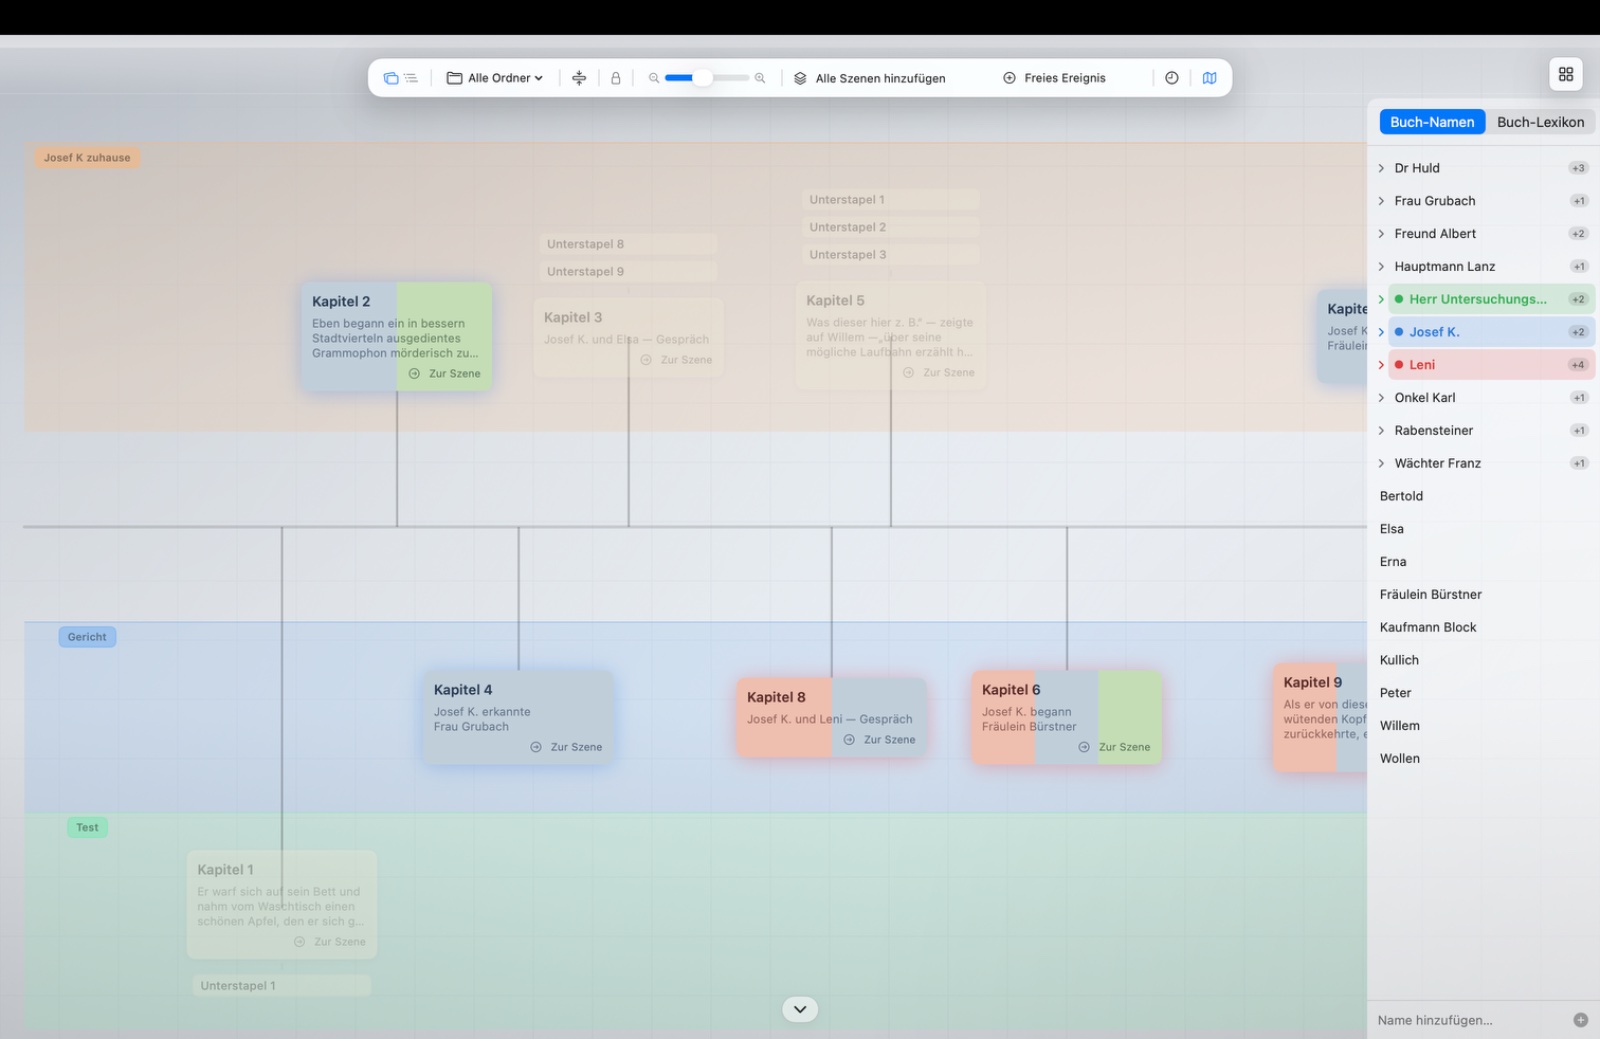Image resolution: width=1600 pixels, height=1039 pixels.
Task: Expand the Onkel Karl entry
Action: point(1382,398)
